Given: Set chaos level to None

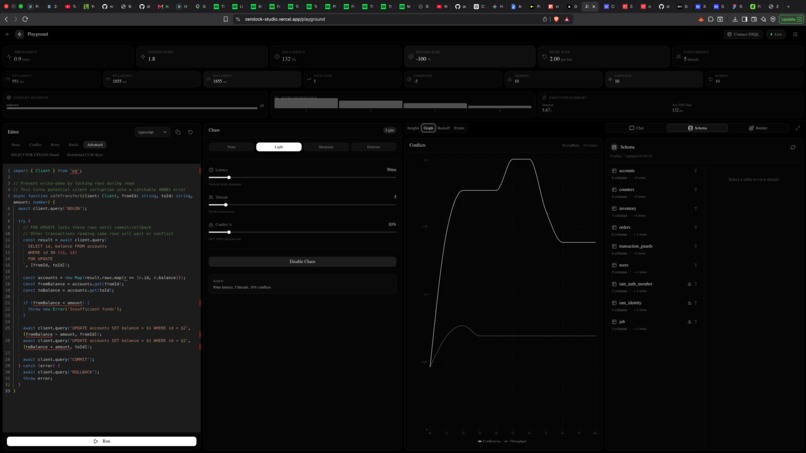Looking at the screenshot, I should tap(231, 147).
